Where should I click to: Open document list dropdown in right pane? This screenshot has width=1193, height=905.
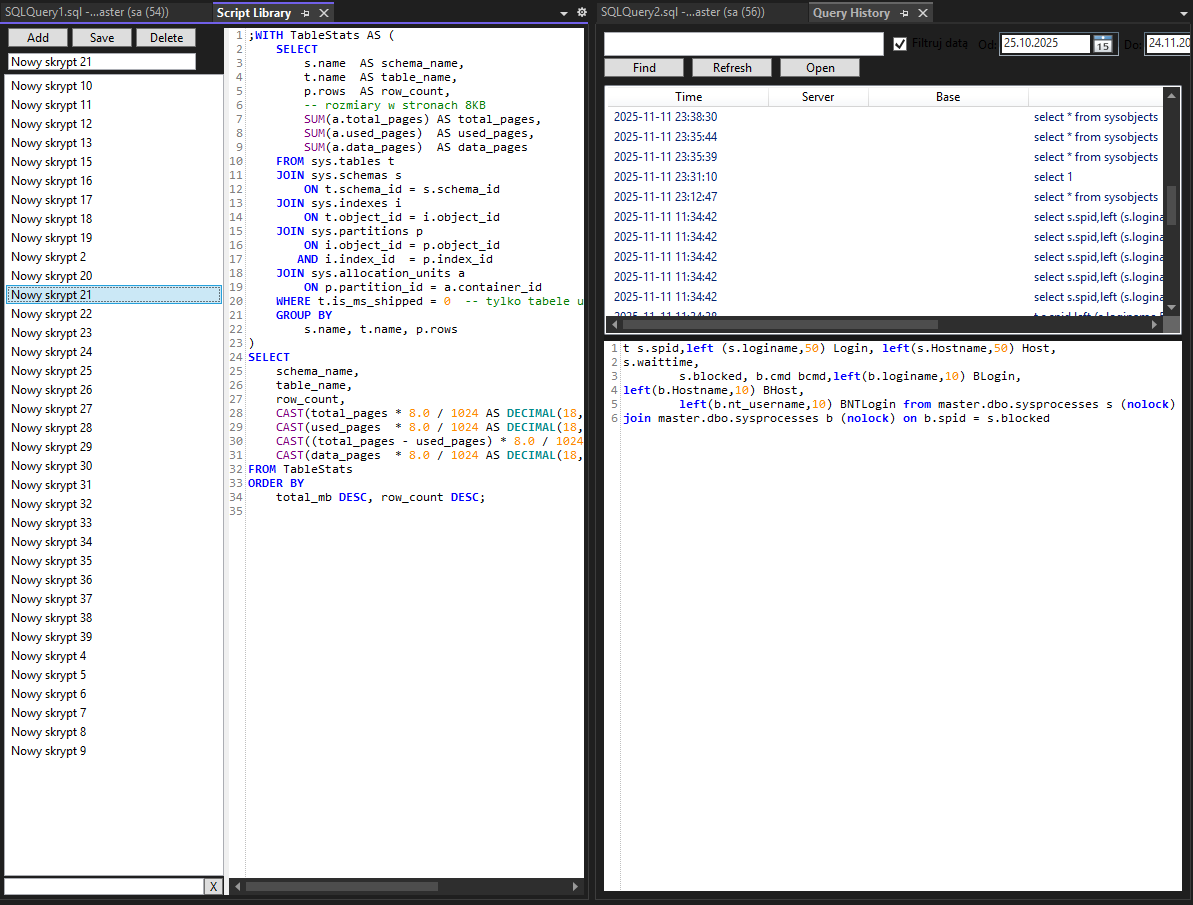(x=1185, y=13)
